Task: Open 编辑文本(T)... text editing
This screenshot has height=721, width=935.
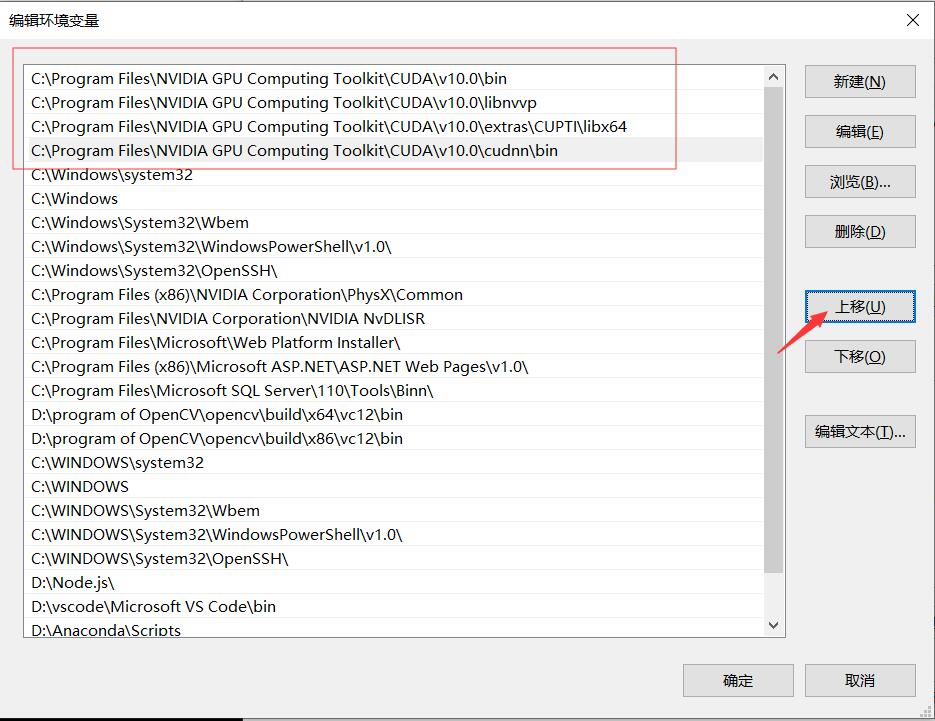Action: [860, 431]
